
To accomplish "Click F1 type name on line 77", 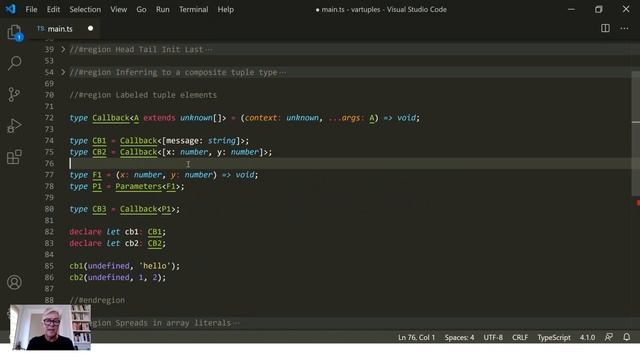I will click(x=97, y=175).
